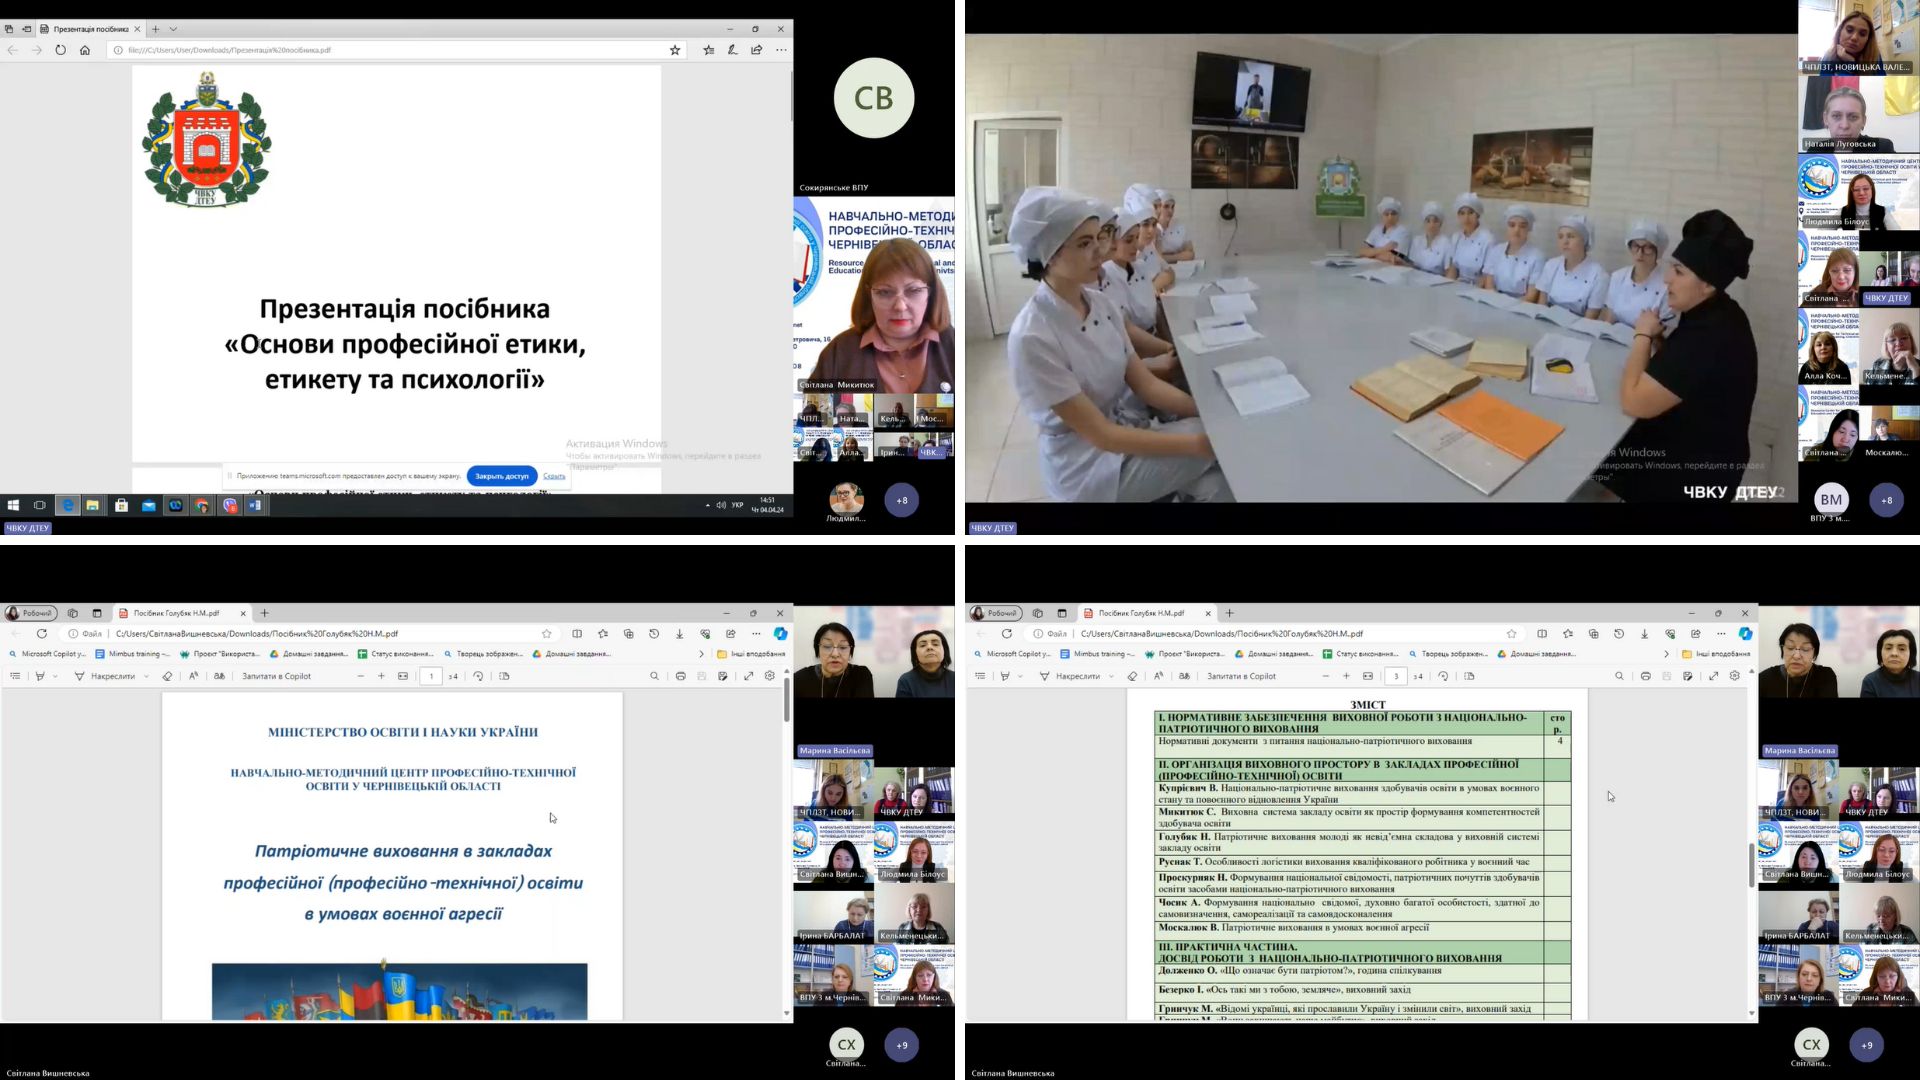The height and width of the screenshot is (1080, 1920).
Task: Click the Chrome icon on the taskbar
Action: (x=202, y=506)
